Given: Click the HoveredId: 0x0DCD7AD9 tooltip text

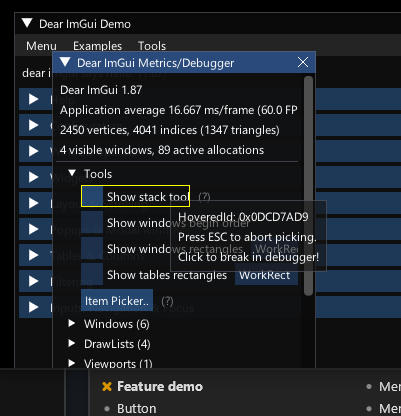Looking at the screenshot, I should pos(243,217).
